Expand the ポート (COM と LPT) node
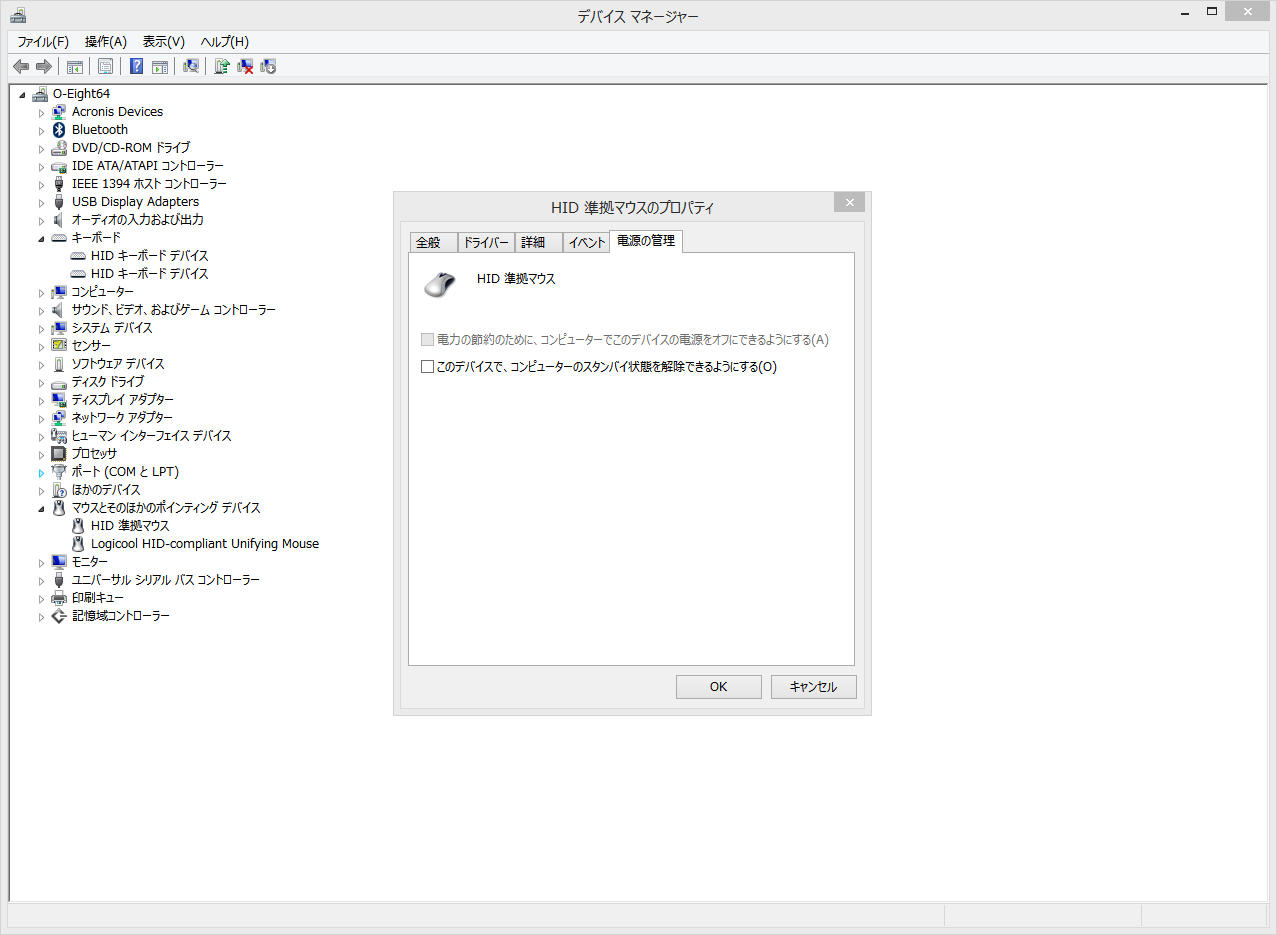The image size is (1277, 935). pyautogui.click(x=41, y=472)
